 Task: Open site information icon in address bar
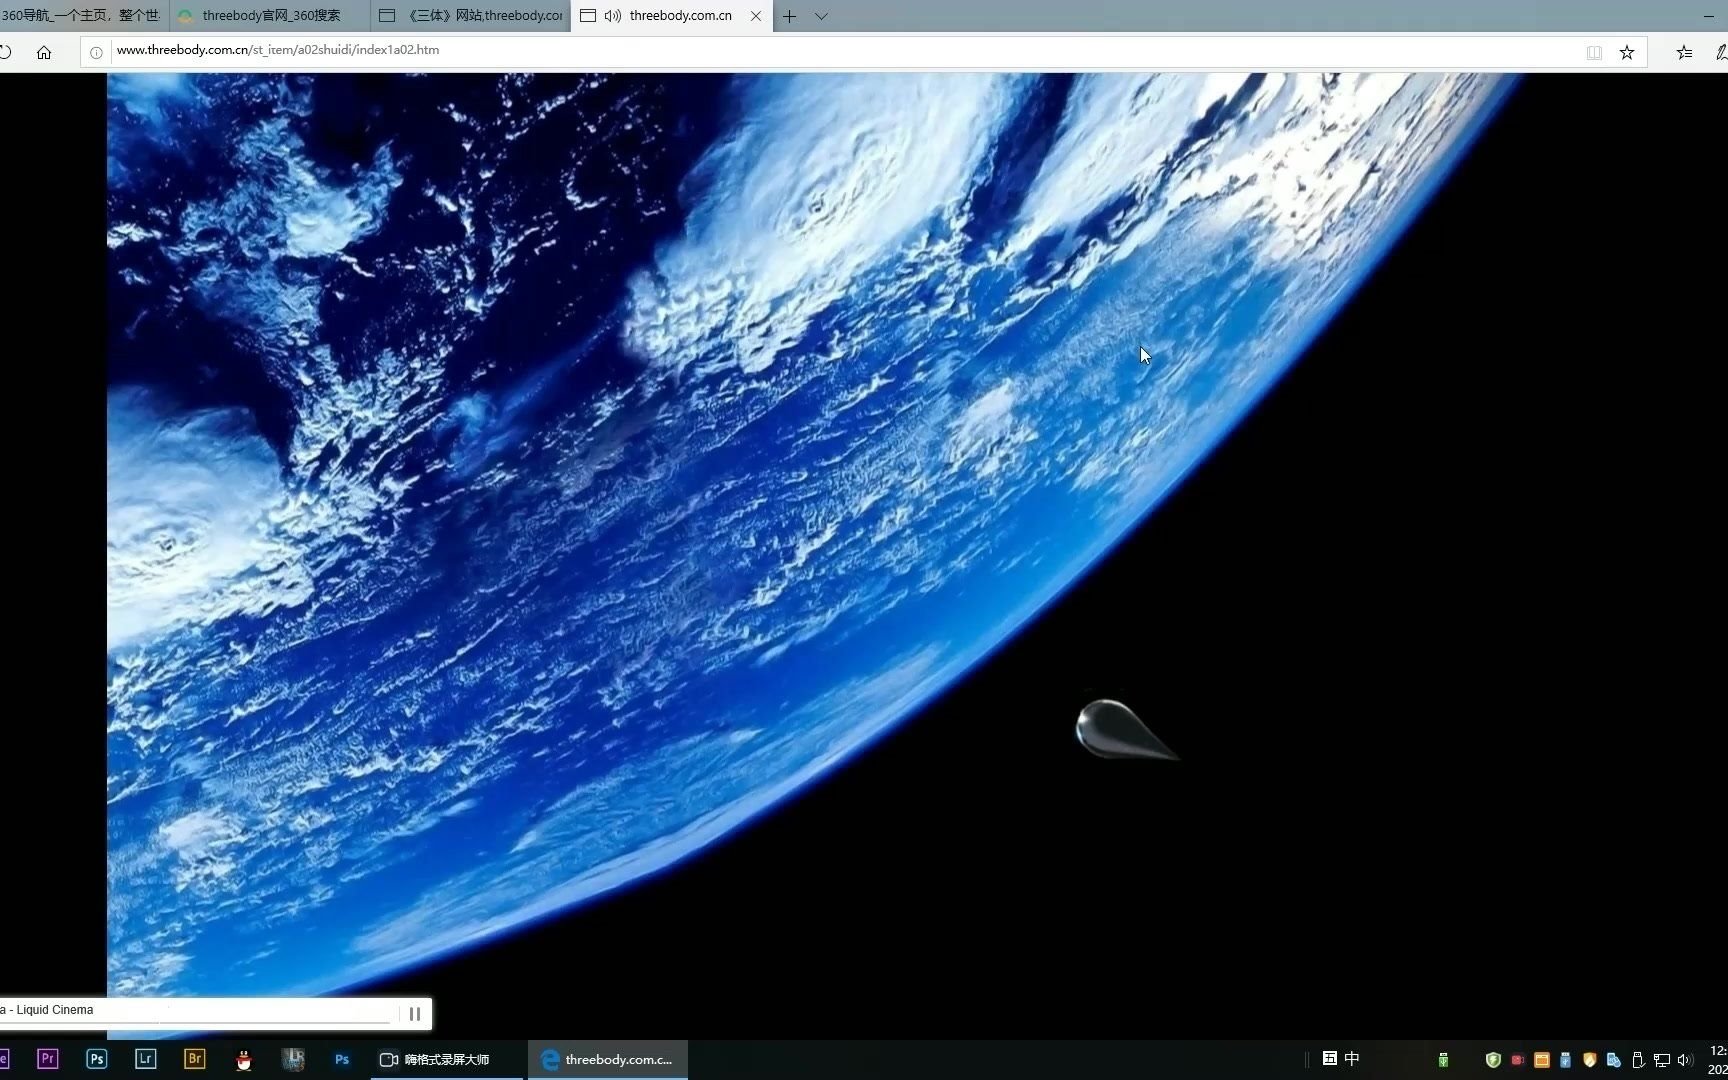click(96, 52)
